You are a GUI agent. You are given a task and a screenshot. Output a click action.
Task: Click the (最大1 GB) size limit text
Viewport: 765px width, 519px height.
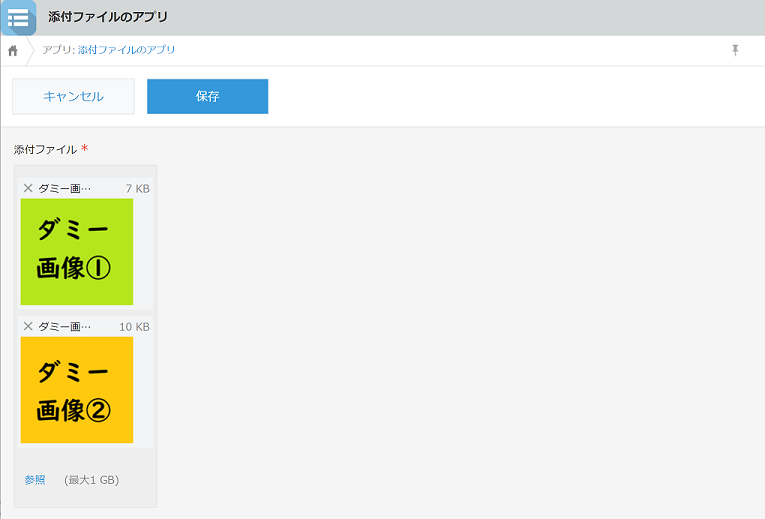pyautogui.click(x=91, y=480)
